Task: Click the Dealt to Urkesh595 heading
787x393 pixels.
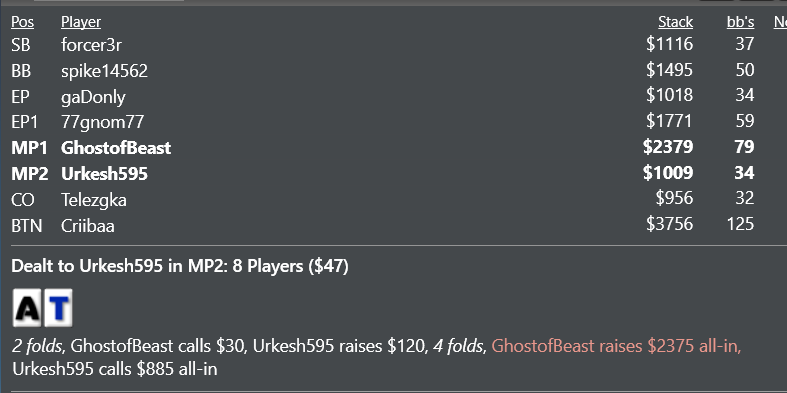Action: pos(180,266)
